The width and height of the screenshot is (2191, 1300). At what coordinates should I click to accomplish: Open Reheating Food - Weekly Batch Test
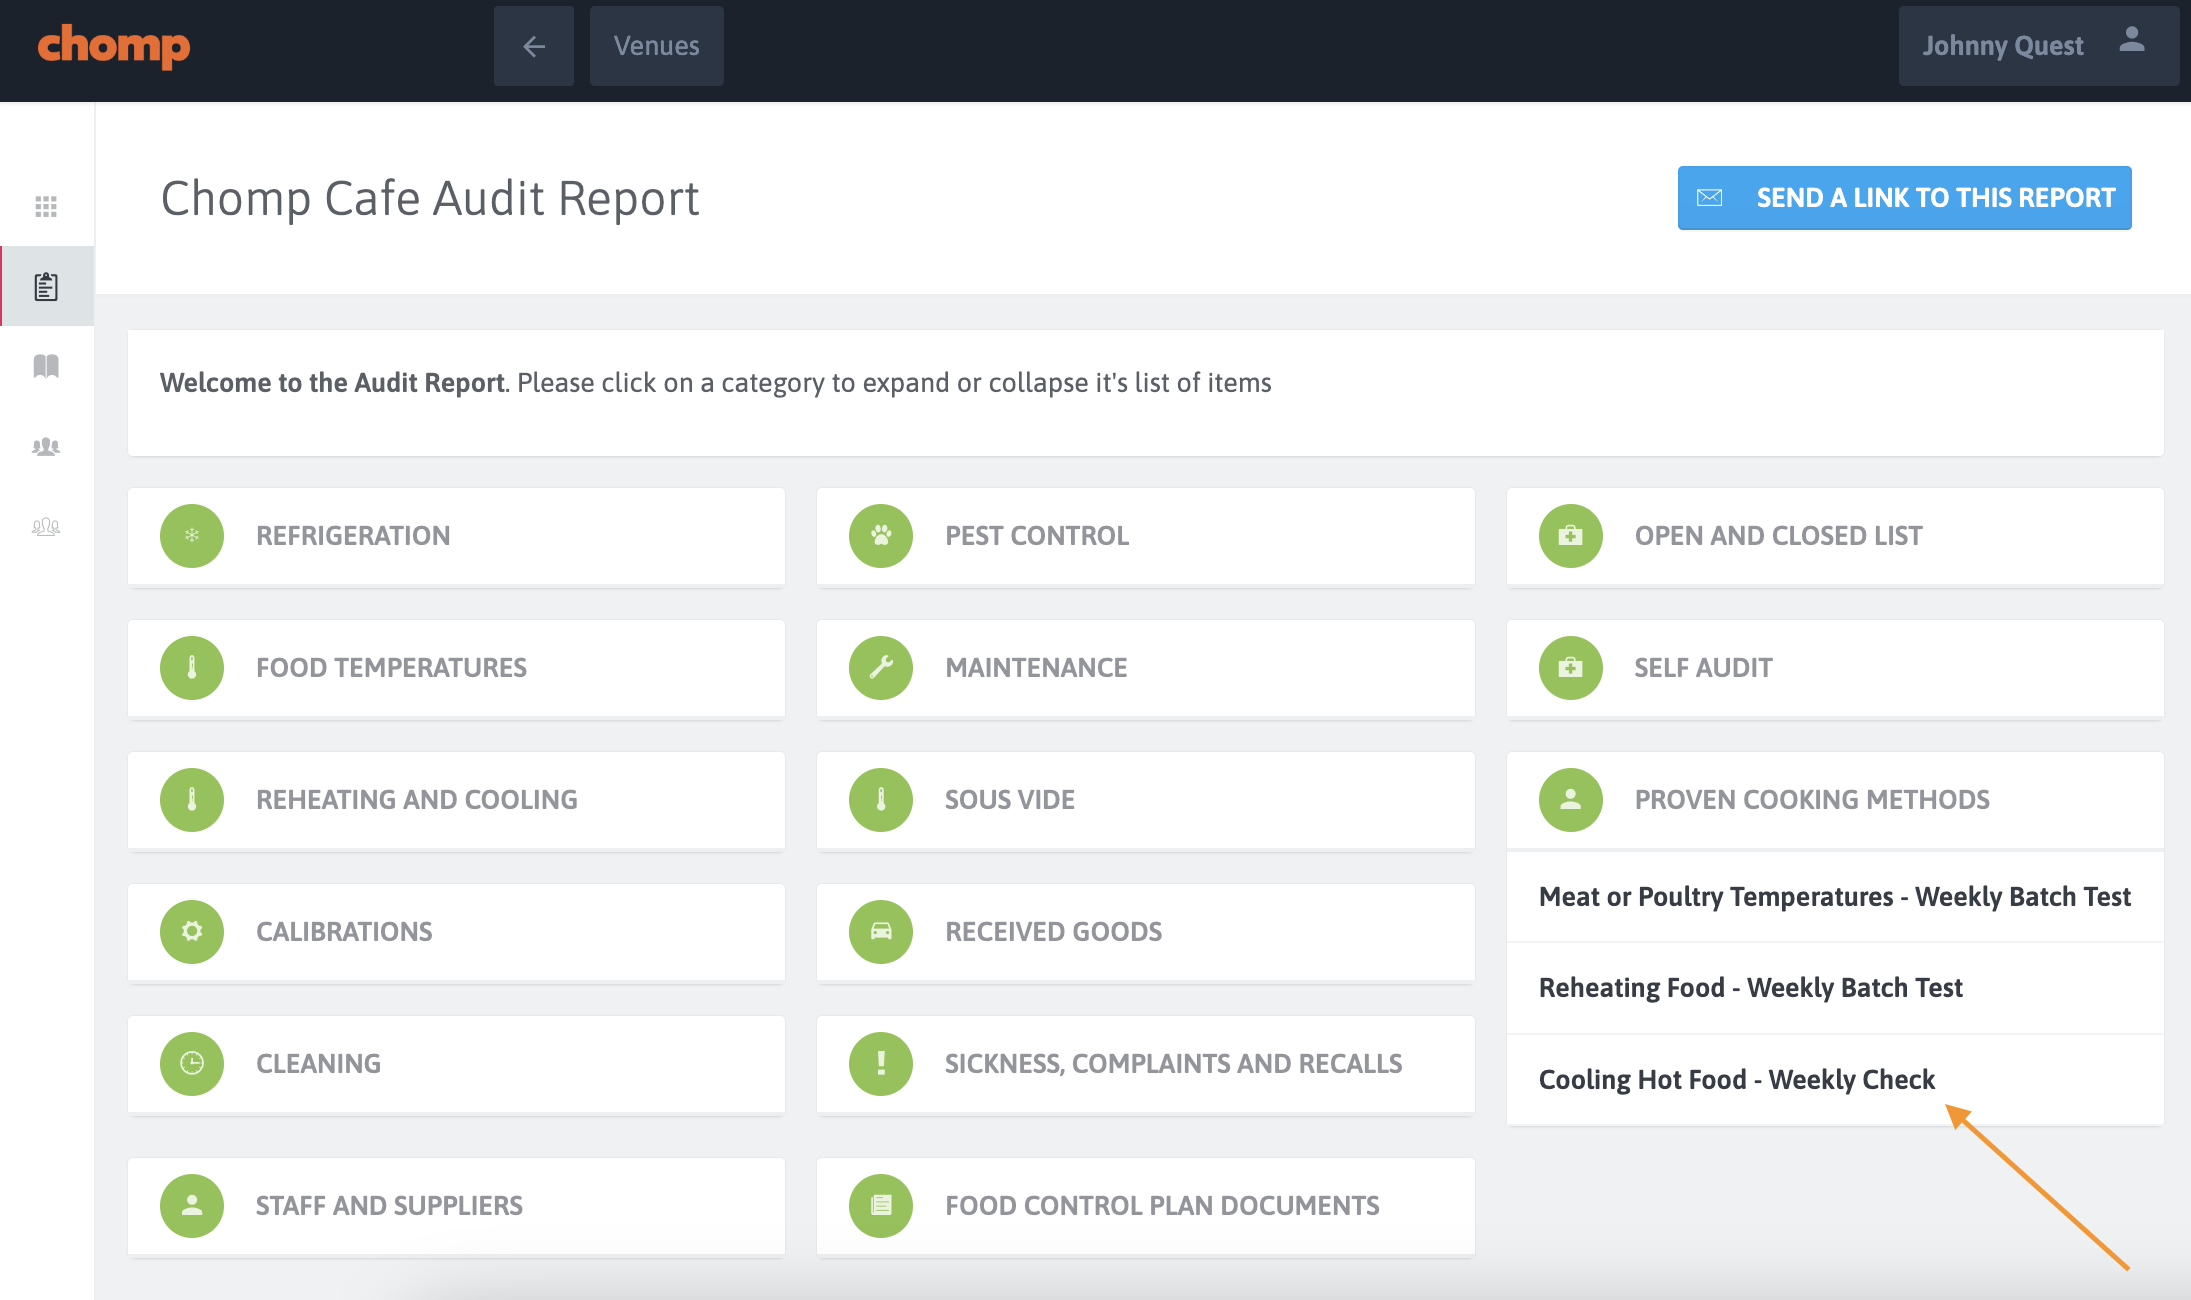pos(1750,988)
